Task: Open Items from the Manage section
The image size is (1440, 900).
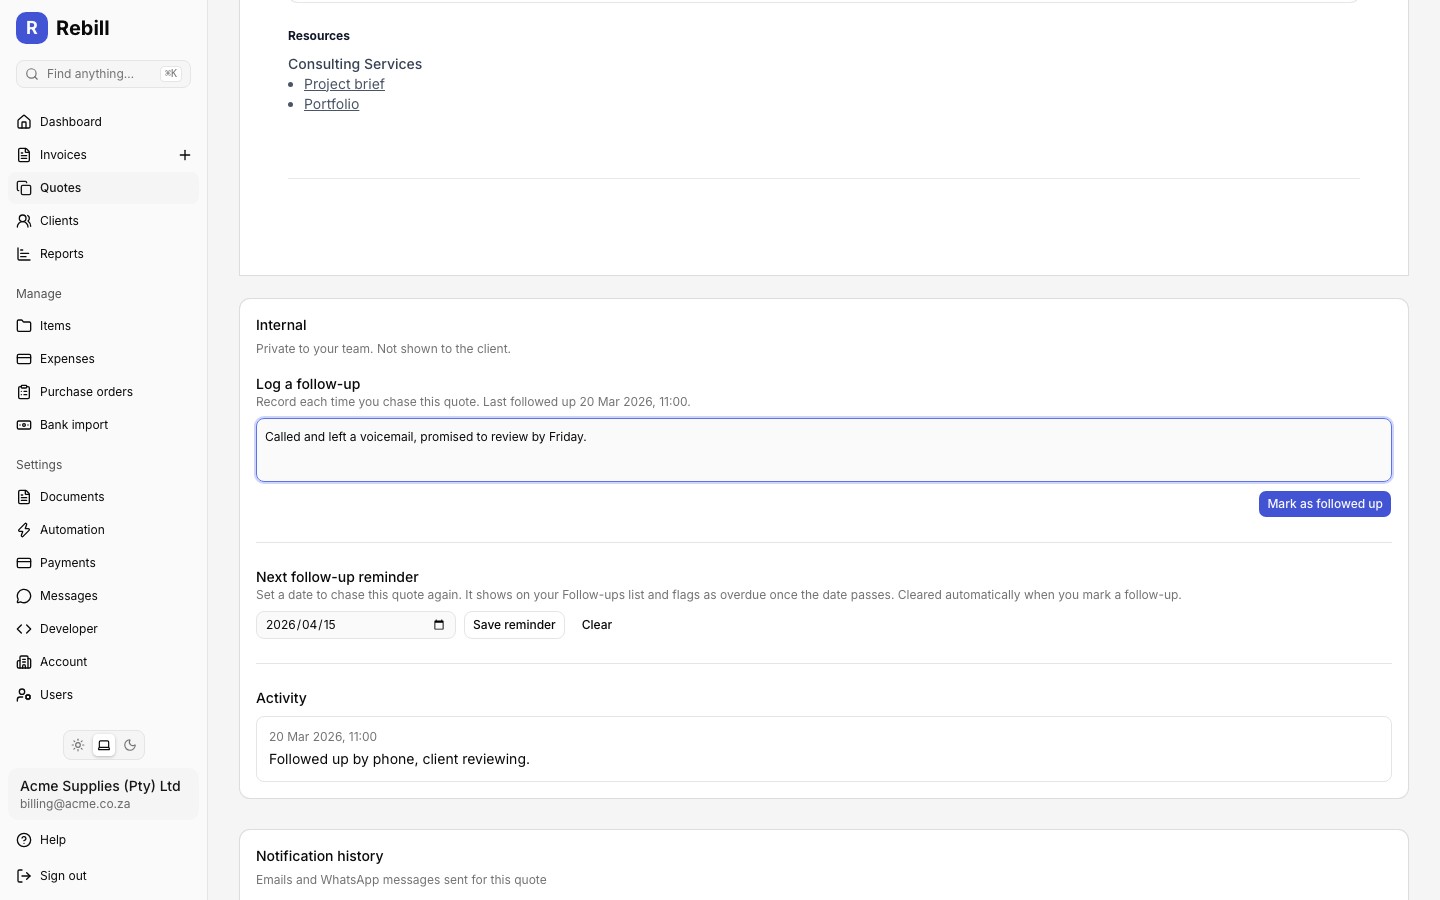Action: (103, 326)
